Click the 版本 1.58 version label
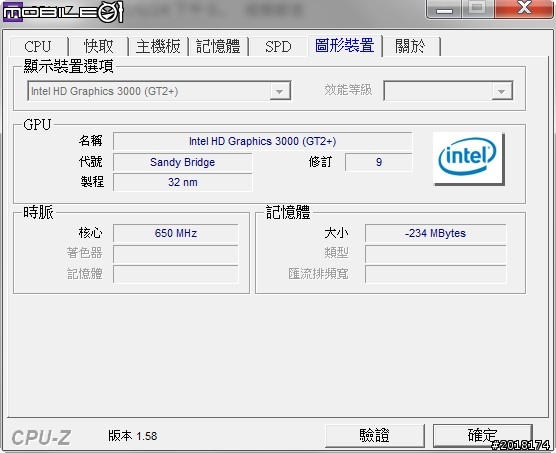Image resolution: width=556 pixels, height=453 pixels. coord(133,436)
